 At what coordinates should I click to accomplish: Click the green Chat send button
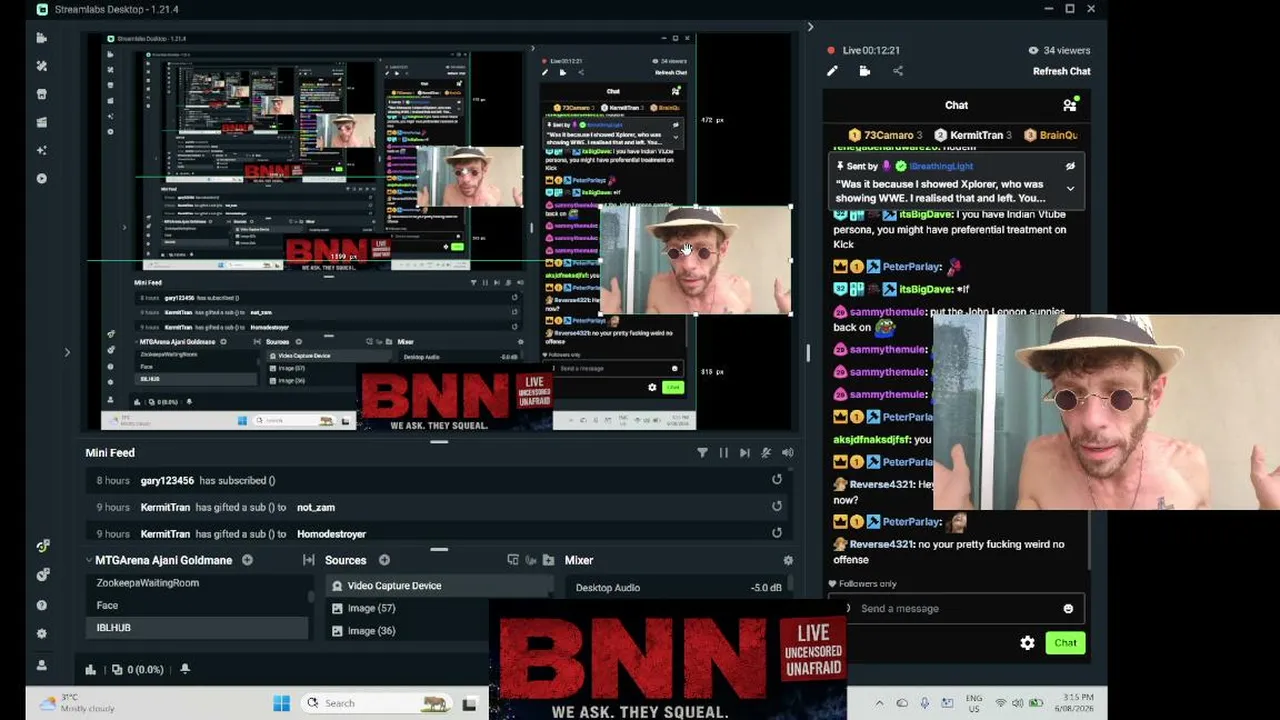point(1065,643)
